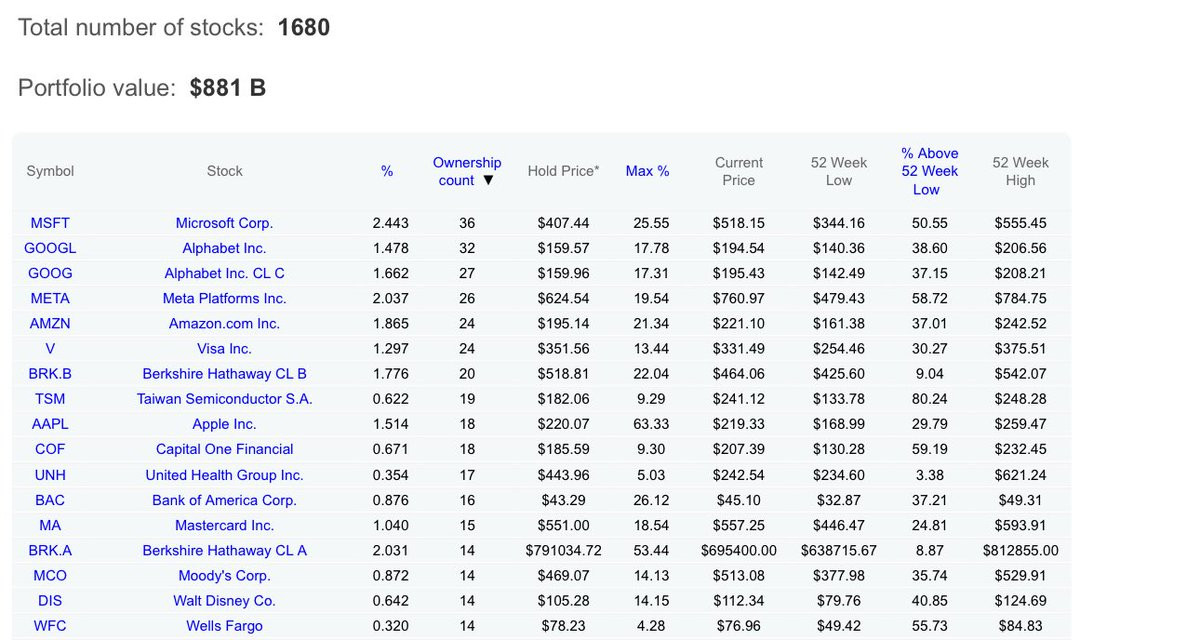Select Wells Fargo 52 week low $49.42

(x=839, y=626)
